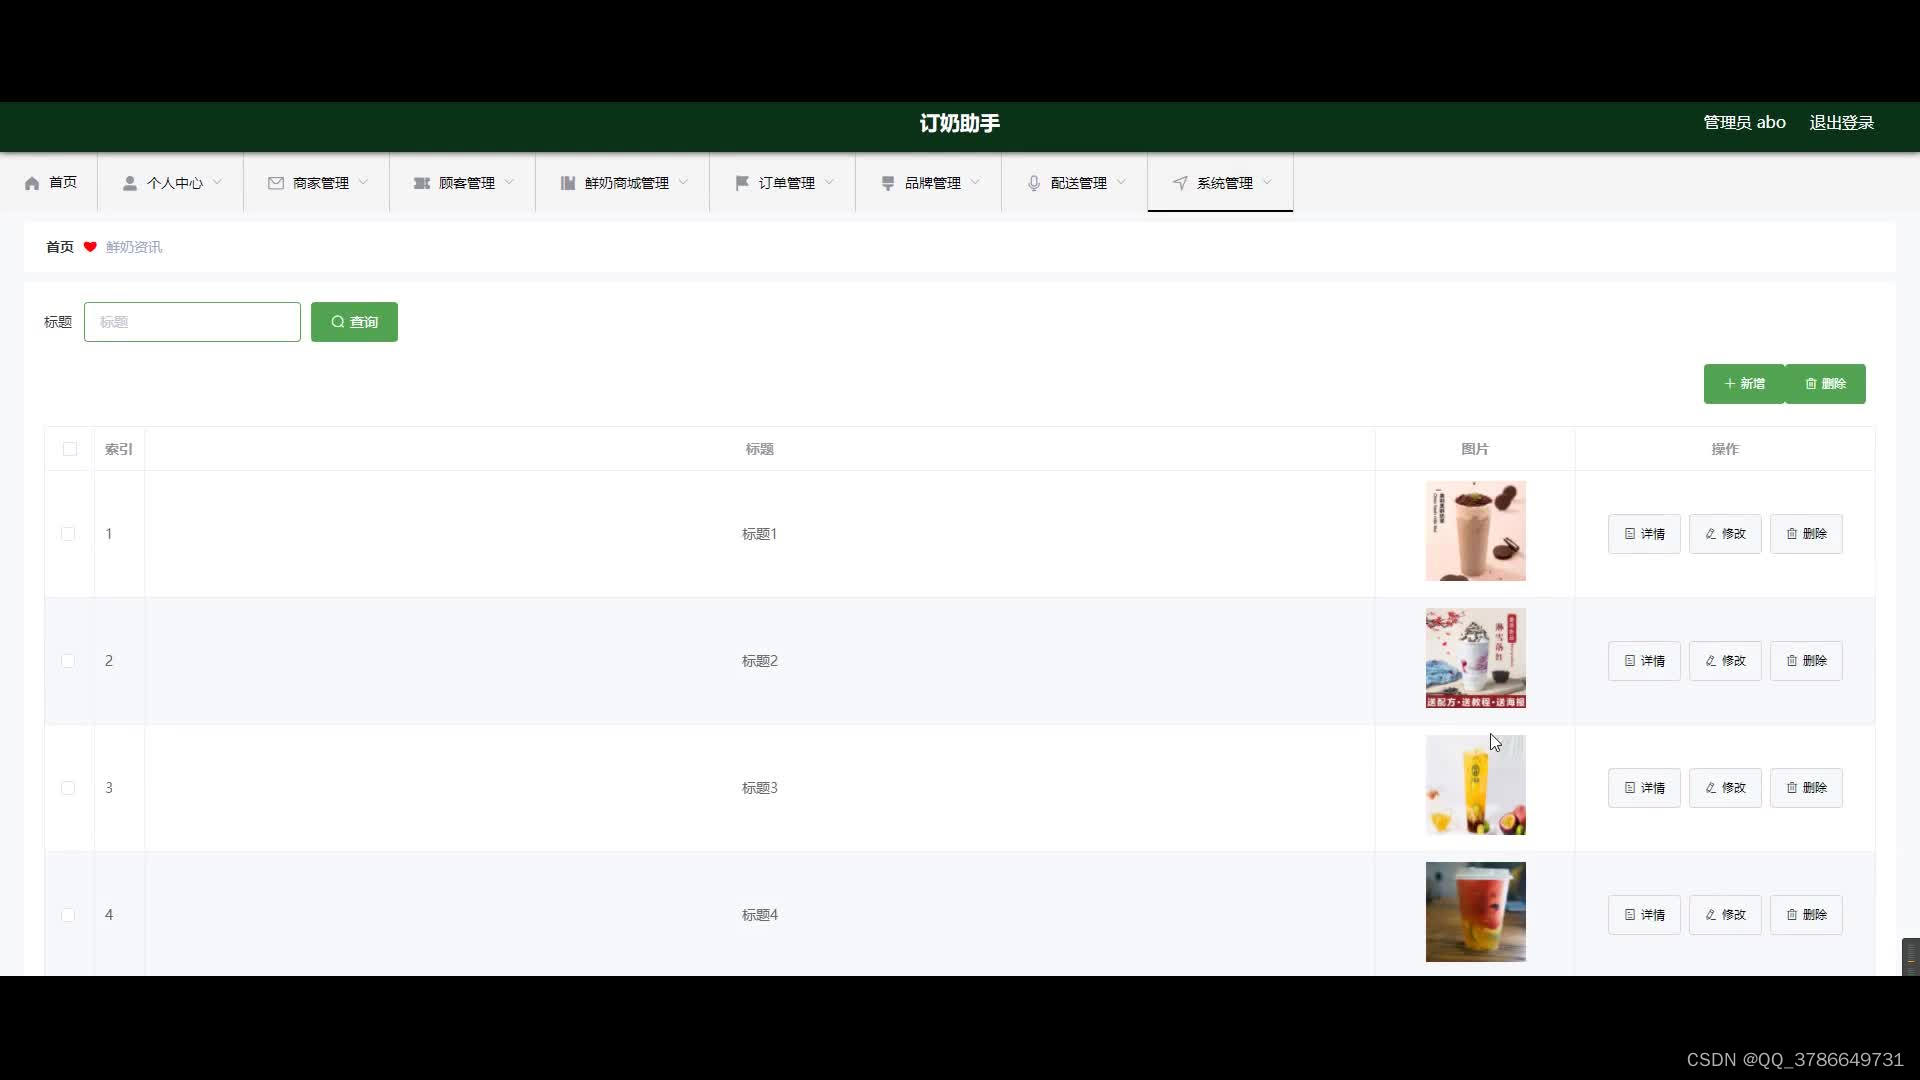Check the checkbox for row 3
Viewport: 1920px width, 1080px height.
tap(68, 788)
